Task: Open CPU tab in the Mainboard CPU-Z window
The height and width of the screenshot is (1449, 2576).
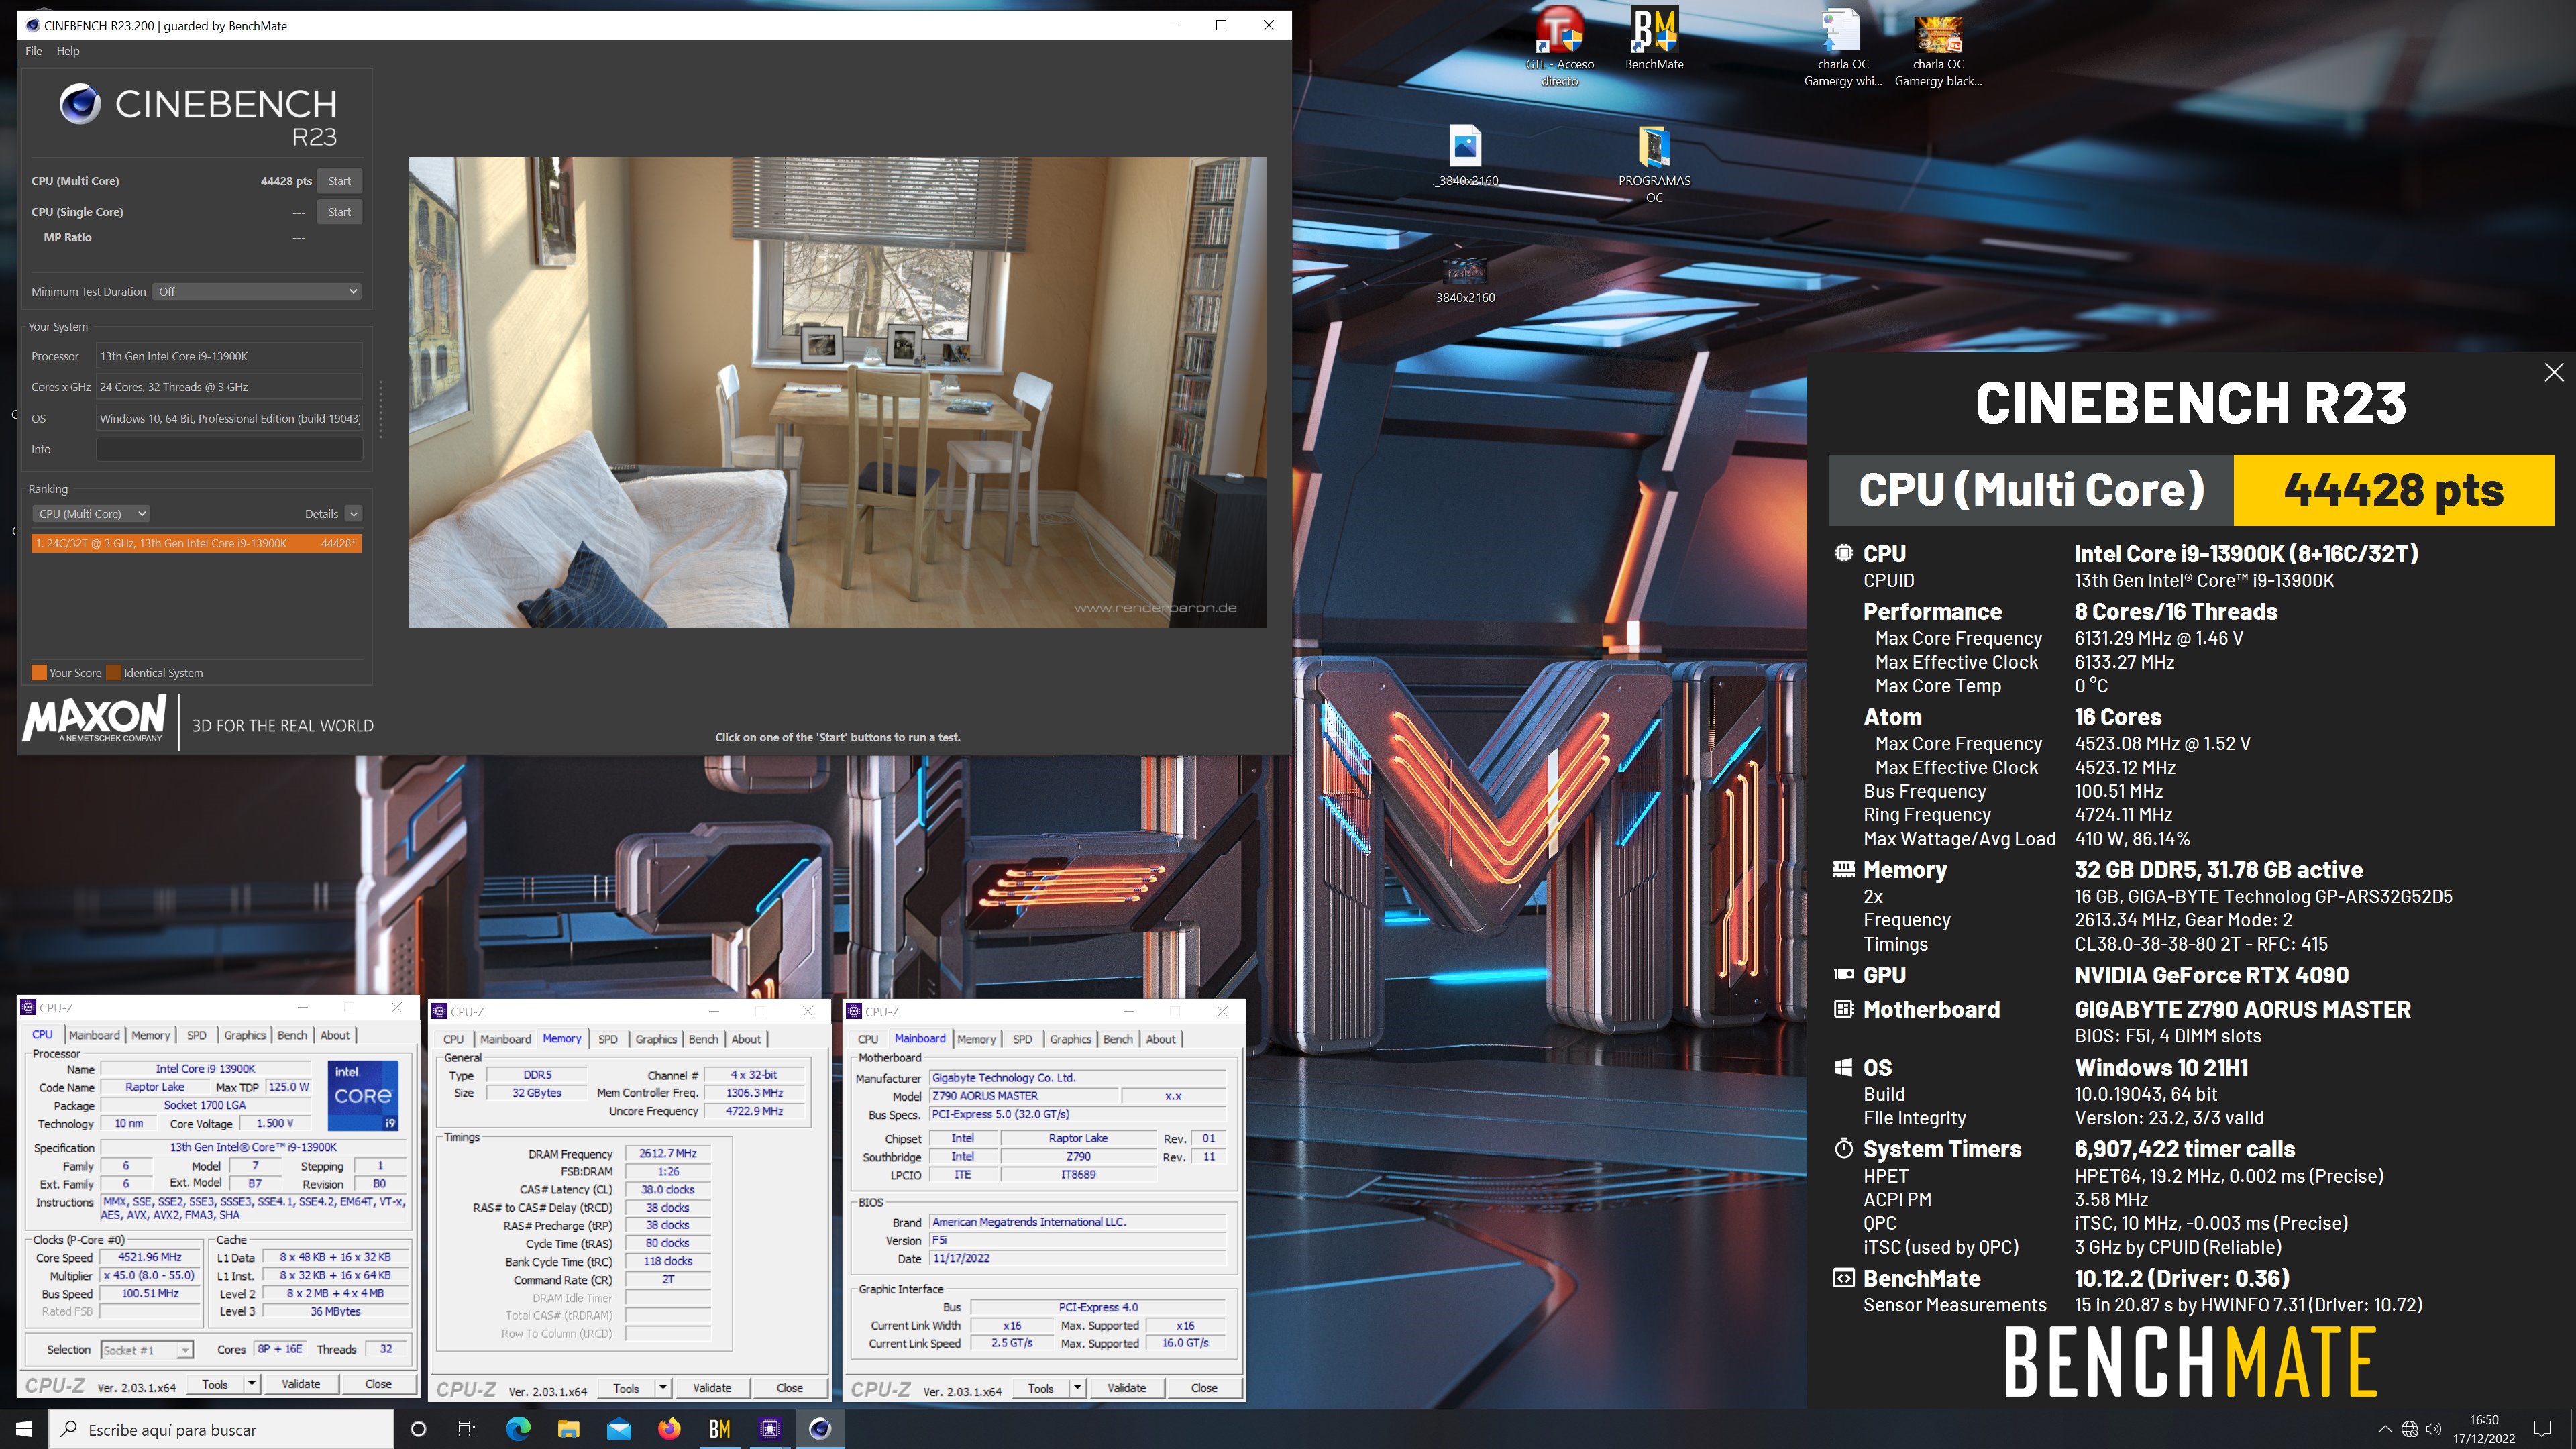Action: [x=868, y=1039]
